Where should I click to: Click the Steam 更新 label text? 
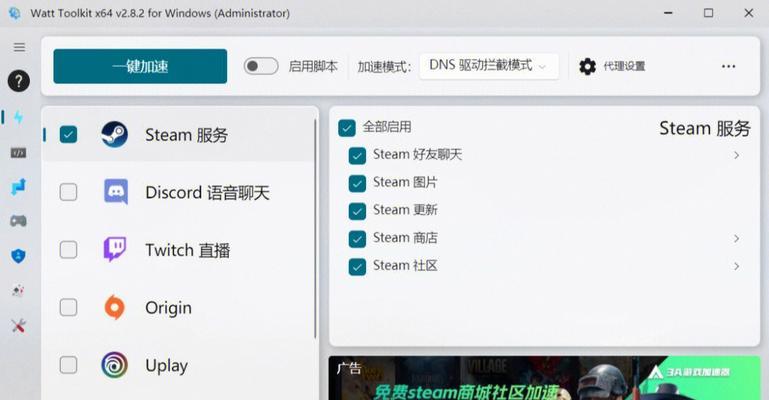pyautogui.click(x=405, y=210)
